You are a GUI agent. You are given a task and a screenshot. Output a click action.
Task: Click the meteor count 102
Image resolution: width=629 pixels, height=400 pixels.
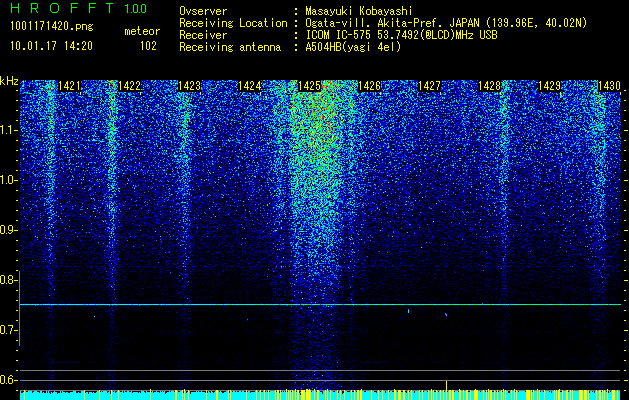tap(148, 46)
